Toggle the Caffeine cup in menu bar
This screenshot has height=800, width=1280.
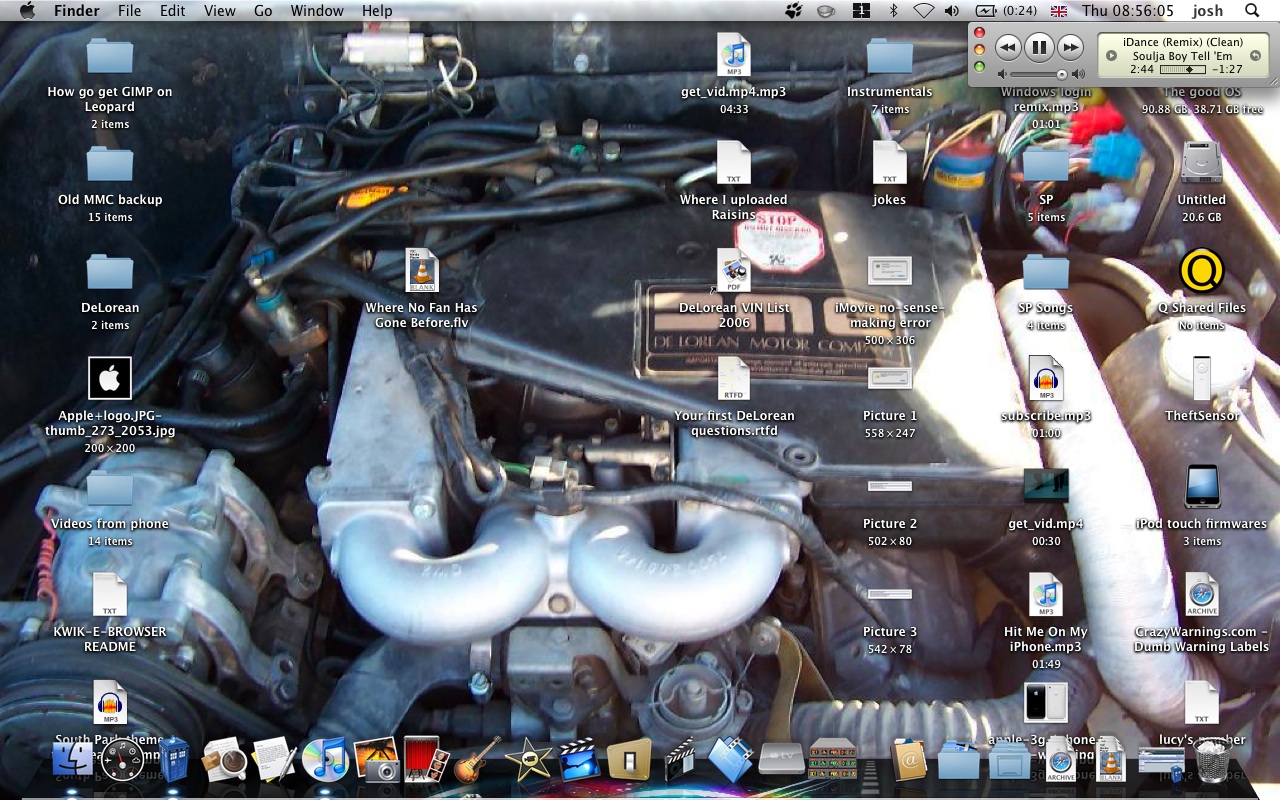coord(825,11)
